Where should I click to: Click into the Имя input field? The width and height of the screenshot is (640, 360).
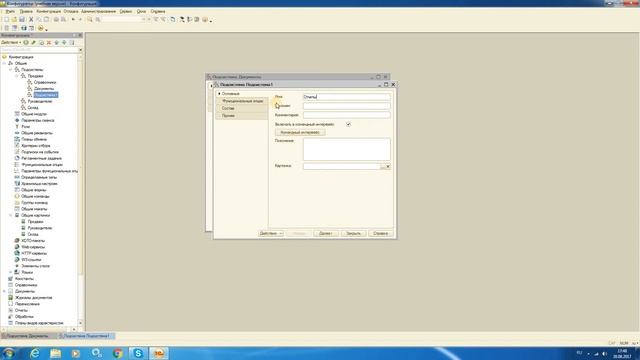[347, 97]
